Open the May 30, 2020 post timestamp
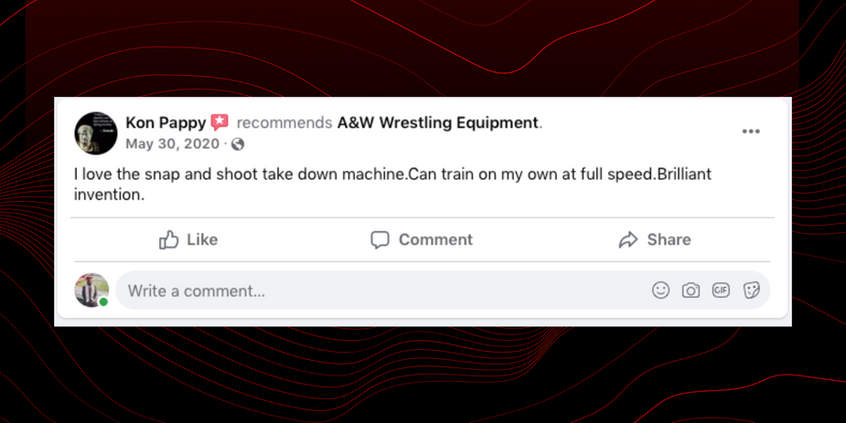 [172, 143]
